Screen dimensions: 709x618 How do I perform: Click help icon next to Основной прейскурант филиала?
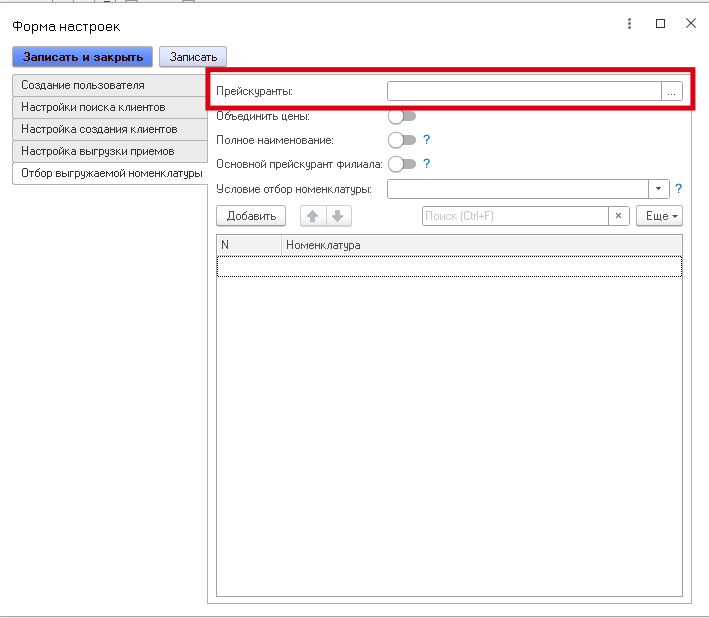426,164
